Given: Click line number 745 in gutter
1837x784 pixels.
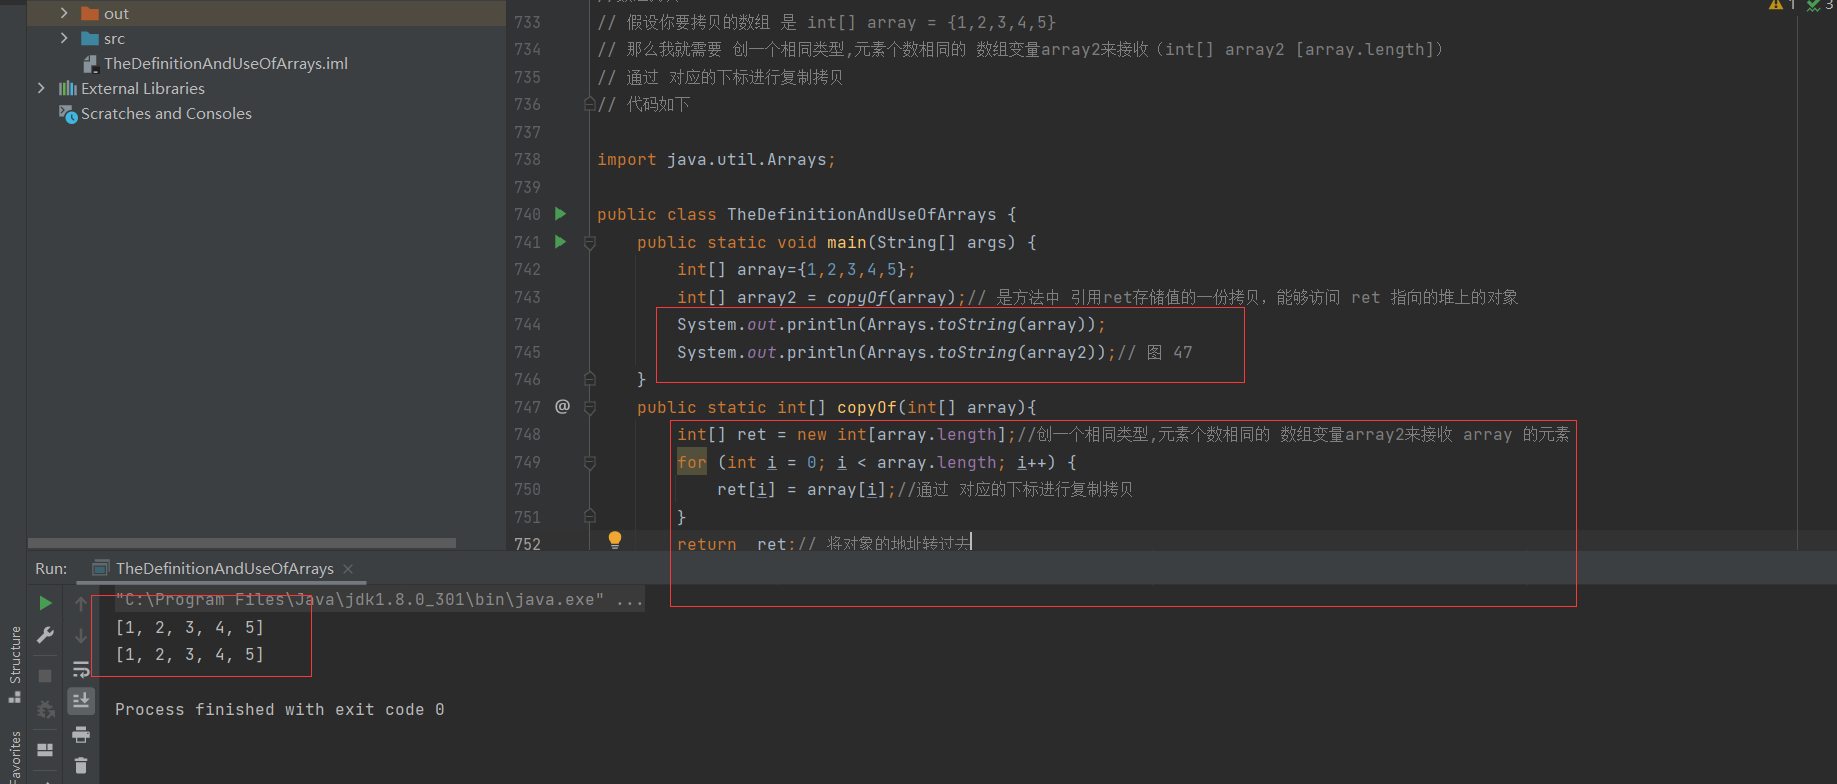Looking at the screenshot, I should coord(527,352).
